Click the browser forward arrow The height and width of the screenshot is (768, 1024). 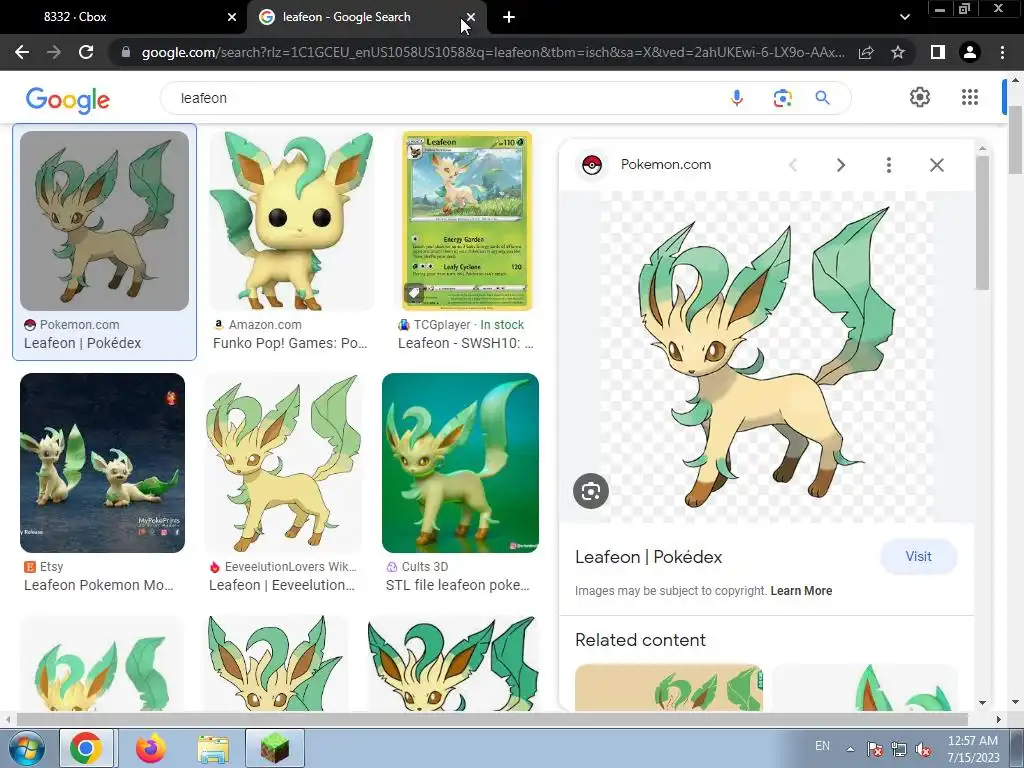coord(54,52)
